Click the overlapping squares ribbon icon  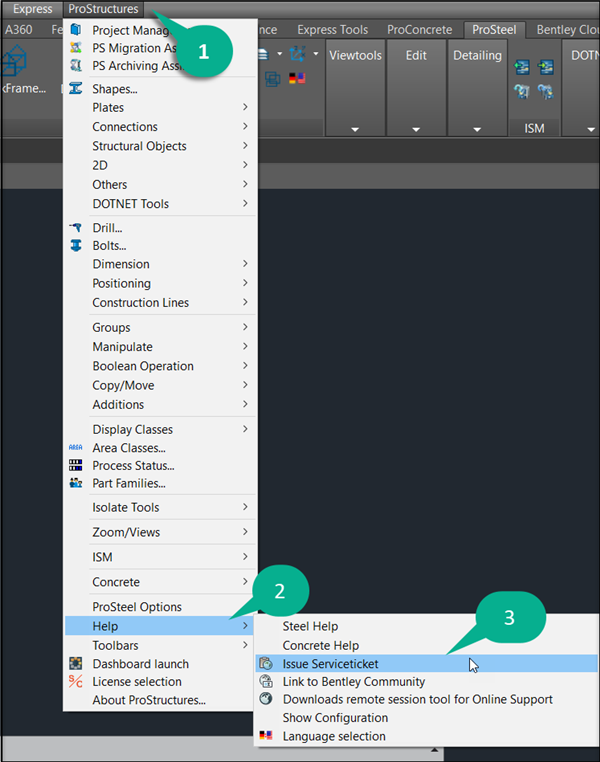[x=273, y=79]
